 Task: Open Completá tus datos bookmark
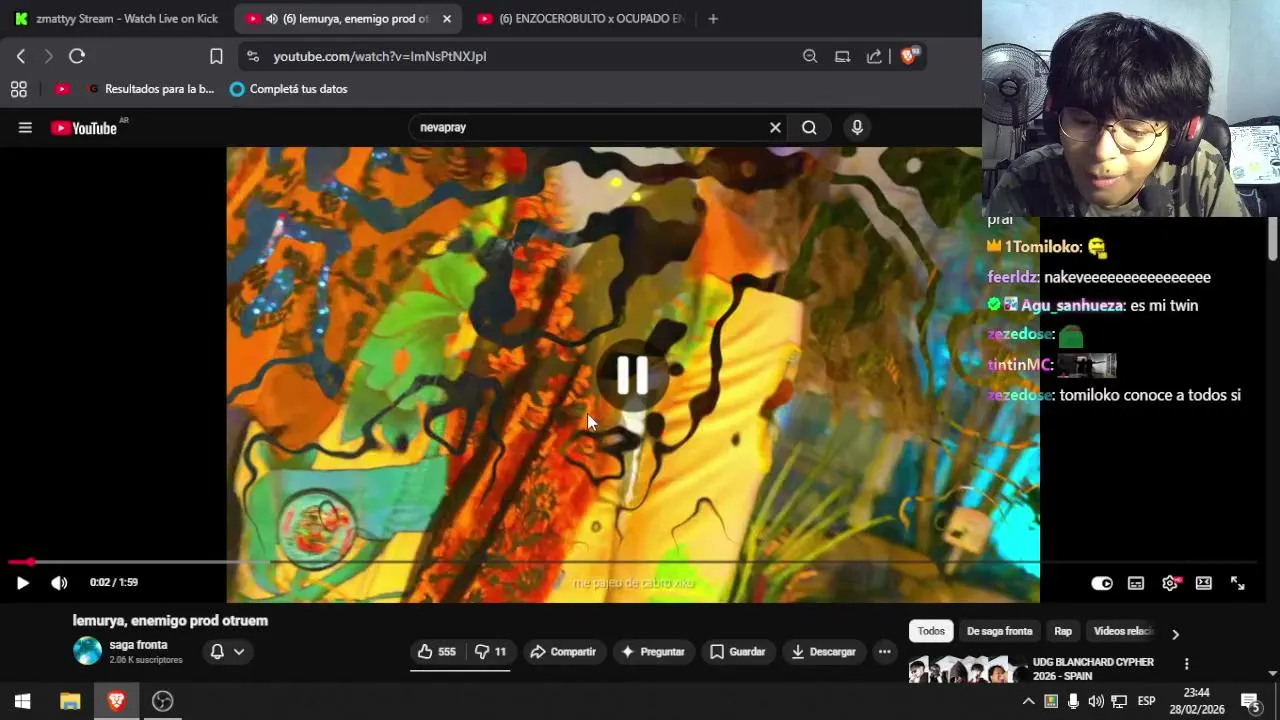click(x=289, y=89)
